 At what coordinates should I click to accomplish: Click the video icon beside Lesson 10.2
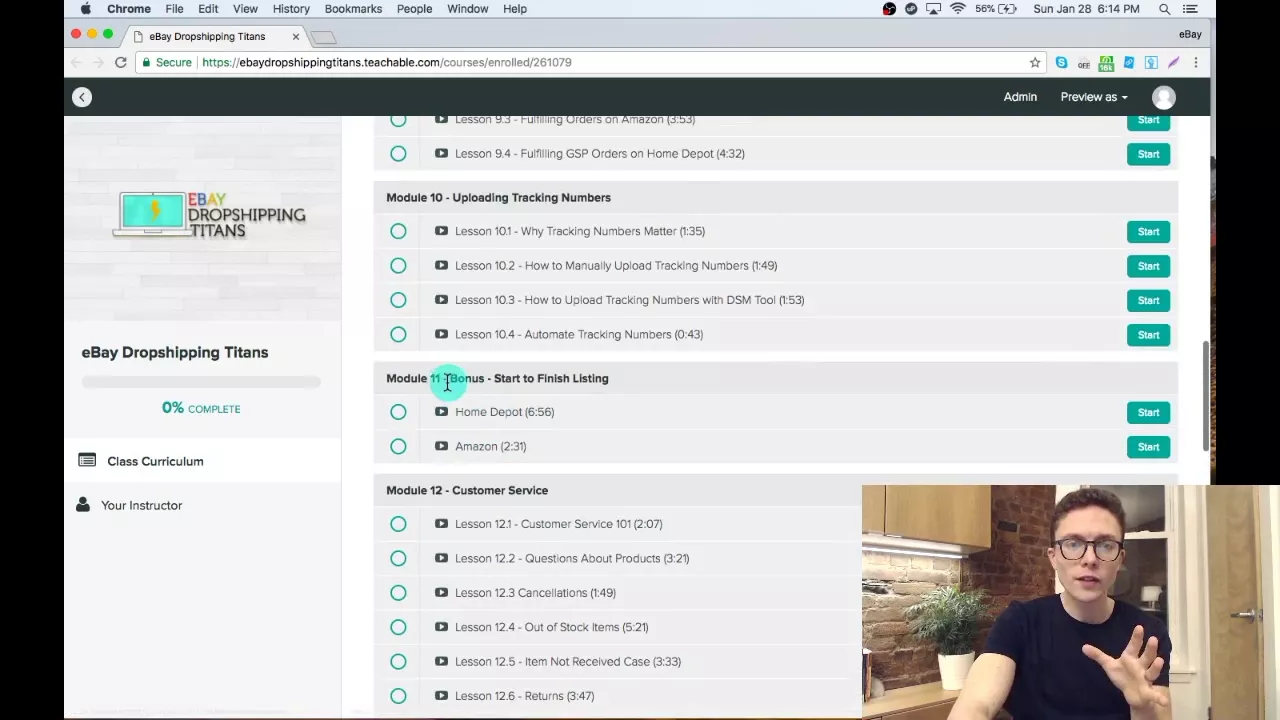pos(441,265)
